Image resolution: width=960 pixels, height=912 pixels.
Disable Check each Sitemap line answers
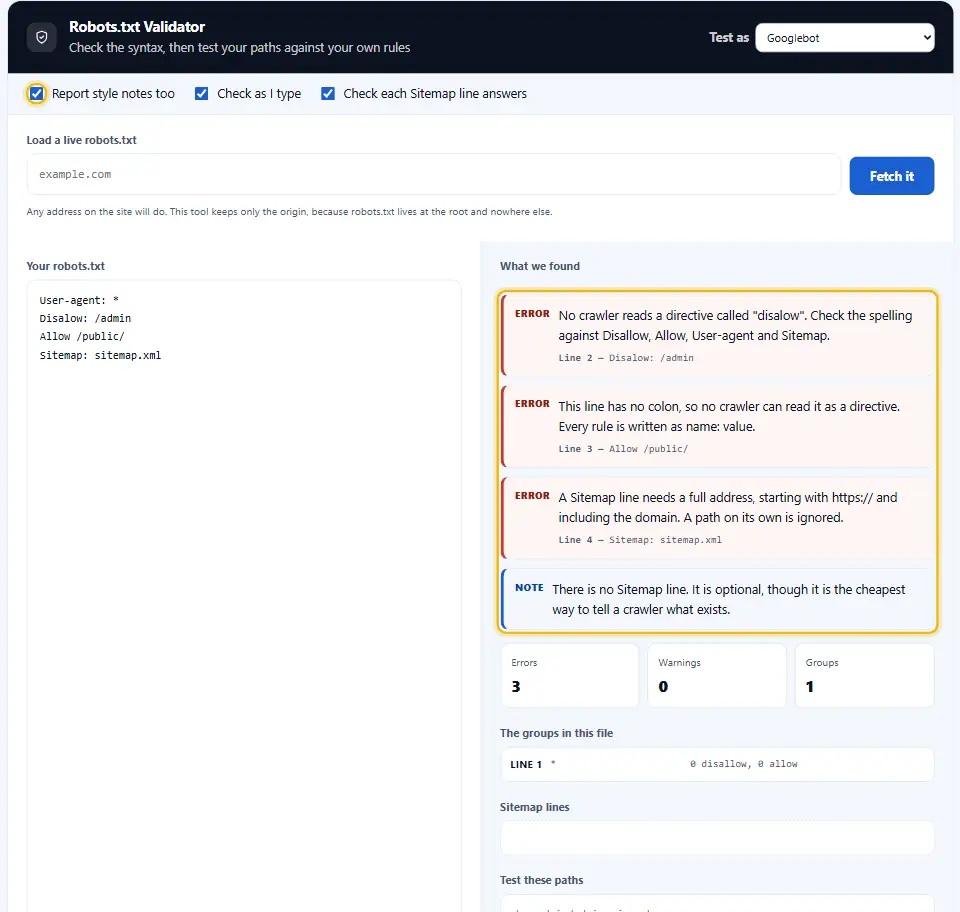click(x=328, y=94)
